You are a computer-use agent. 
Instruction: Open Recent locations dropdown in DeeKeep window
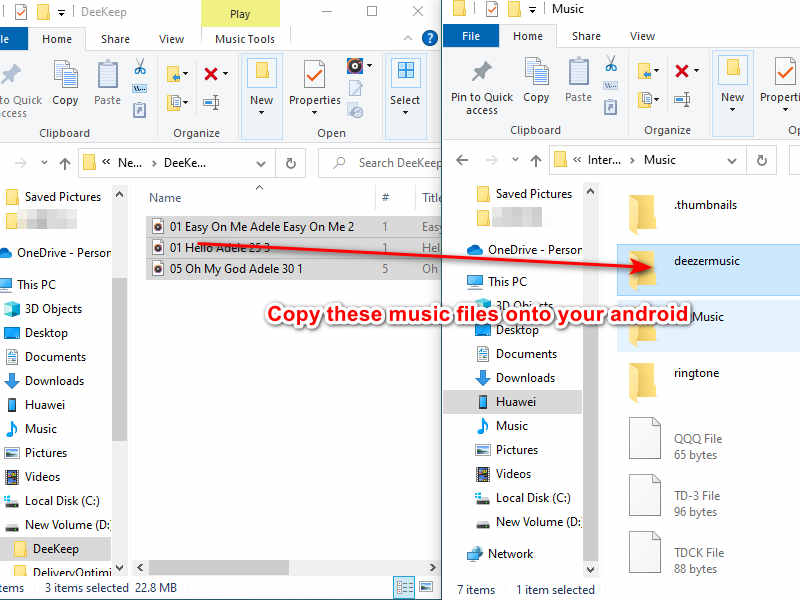coord(44,163)
